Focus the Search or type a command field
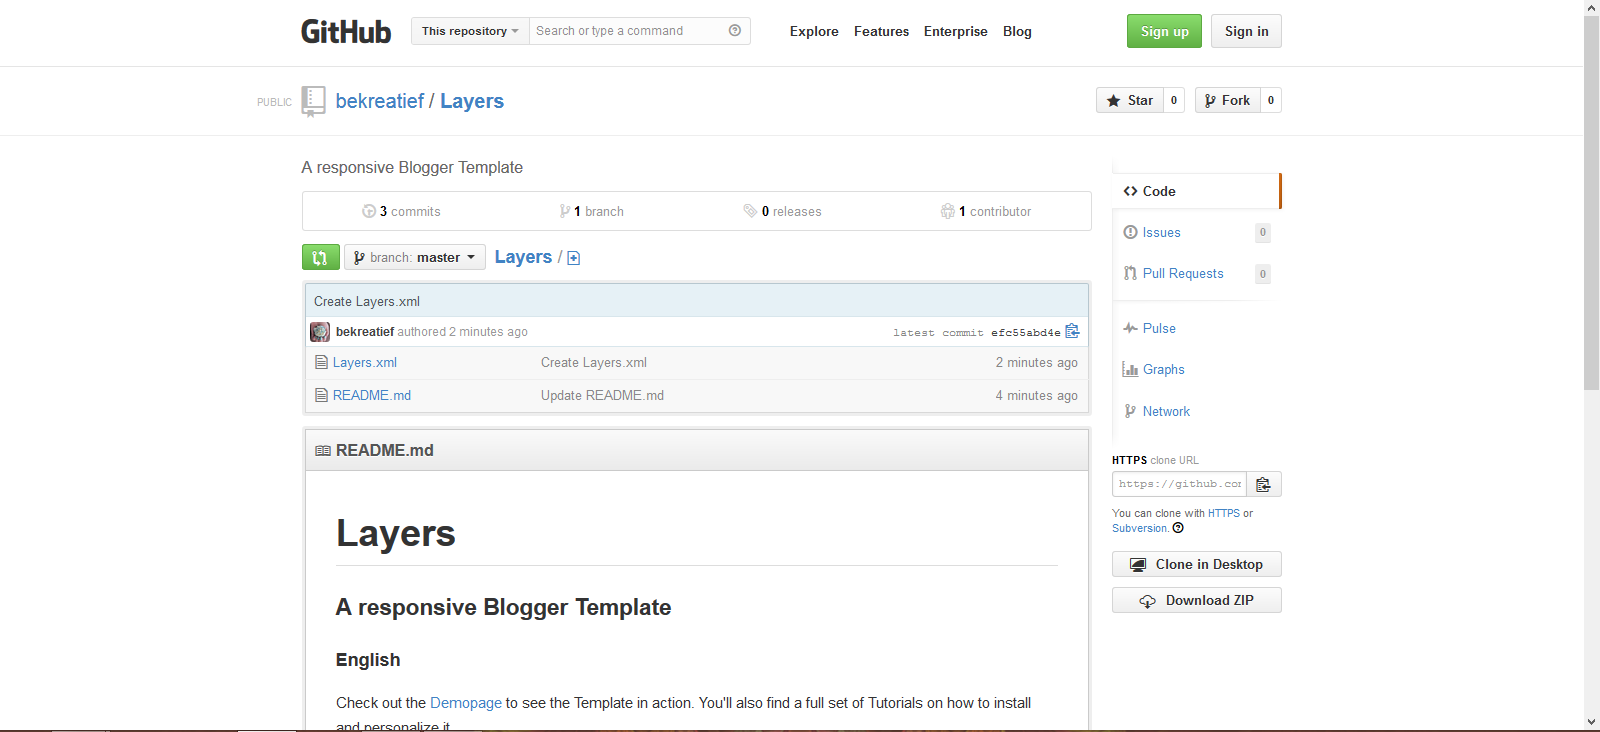Screen dimensions: 1600x732 click(x=630, y=31)
